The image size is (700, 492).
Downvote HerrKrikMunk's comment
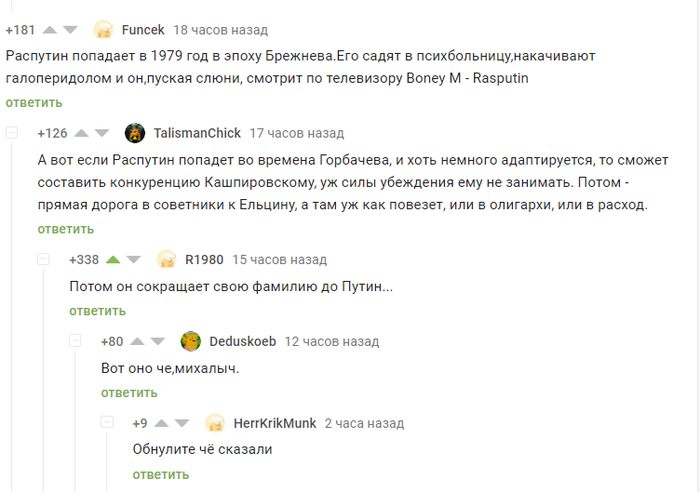pos(183,423)
